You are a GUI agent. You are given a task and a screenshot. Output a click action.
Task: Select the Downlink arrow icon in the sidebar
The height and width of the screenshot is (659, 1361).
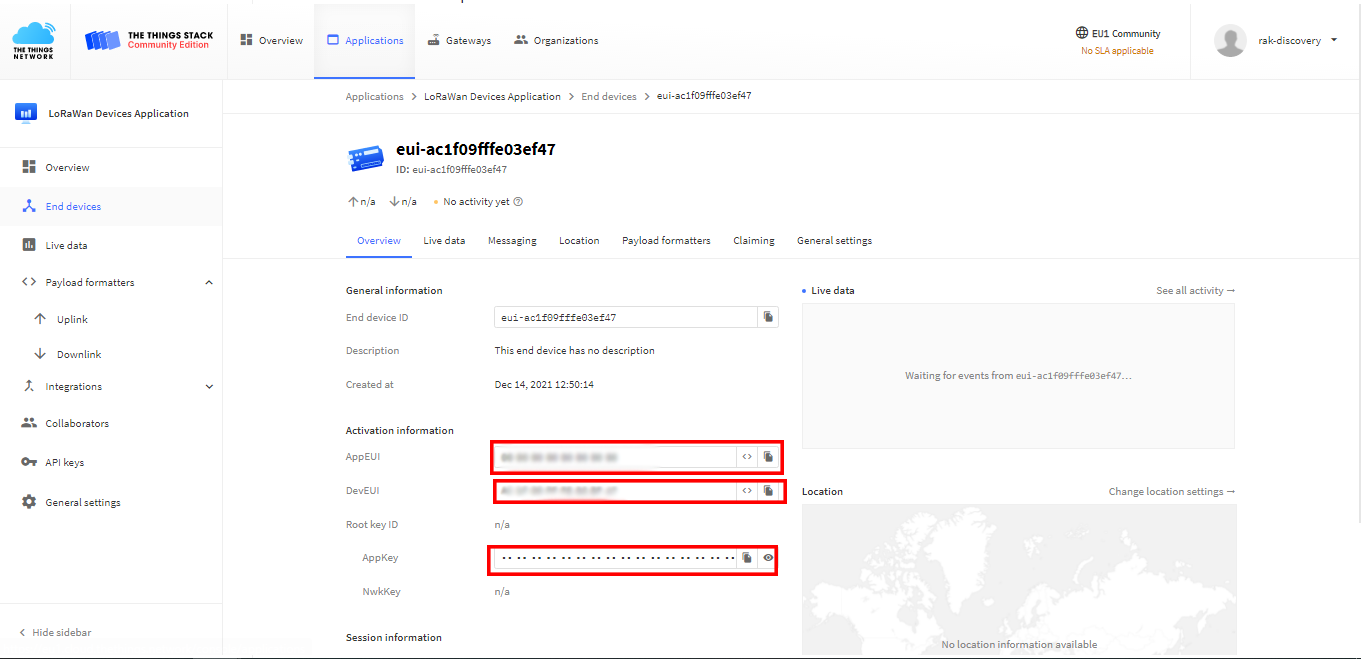tap(39, 353)
